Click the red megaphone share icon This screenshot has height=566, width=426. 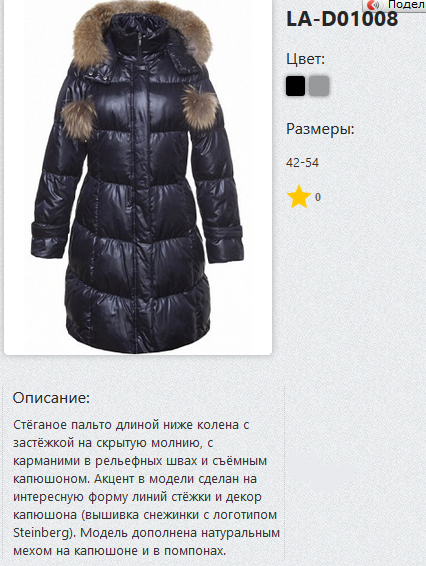374,5
